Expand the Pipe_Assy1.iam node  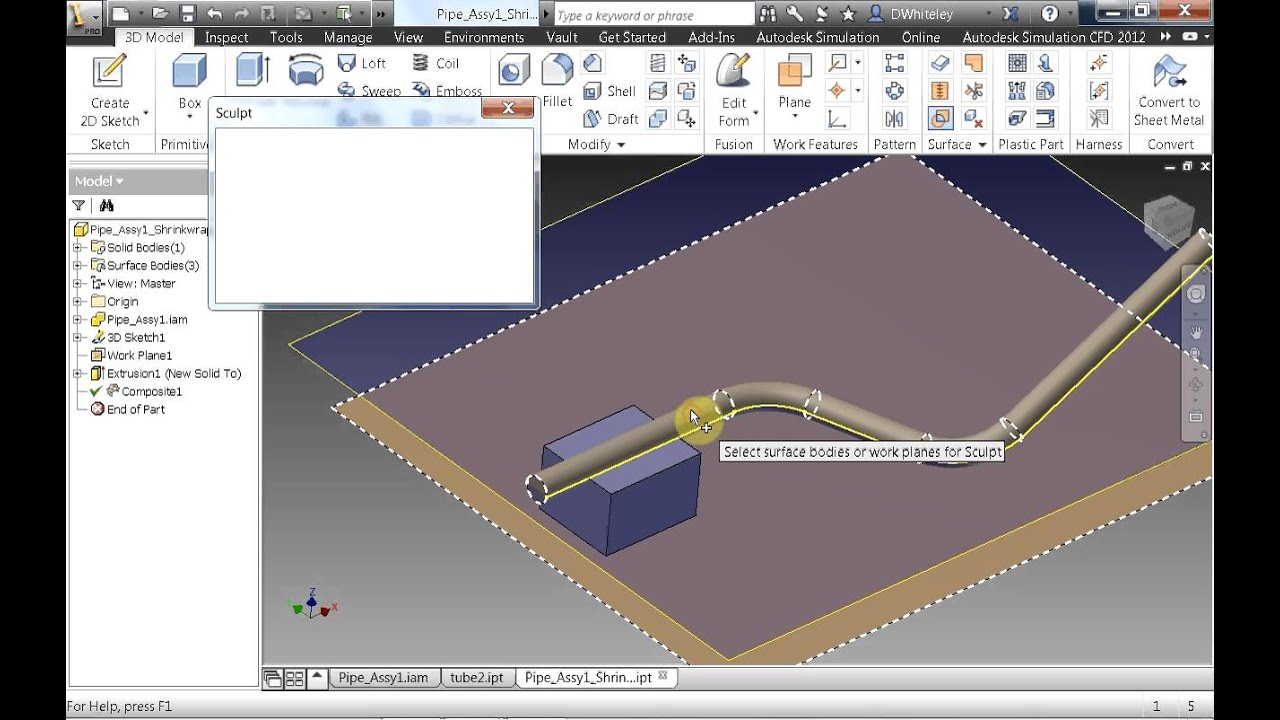tap(78, 320)
